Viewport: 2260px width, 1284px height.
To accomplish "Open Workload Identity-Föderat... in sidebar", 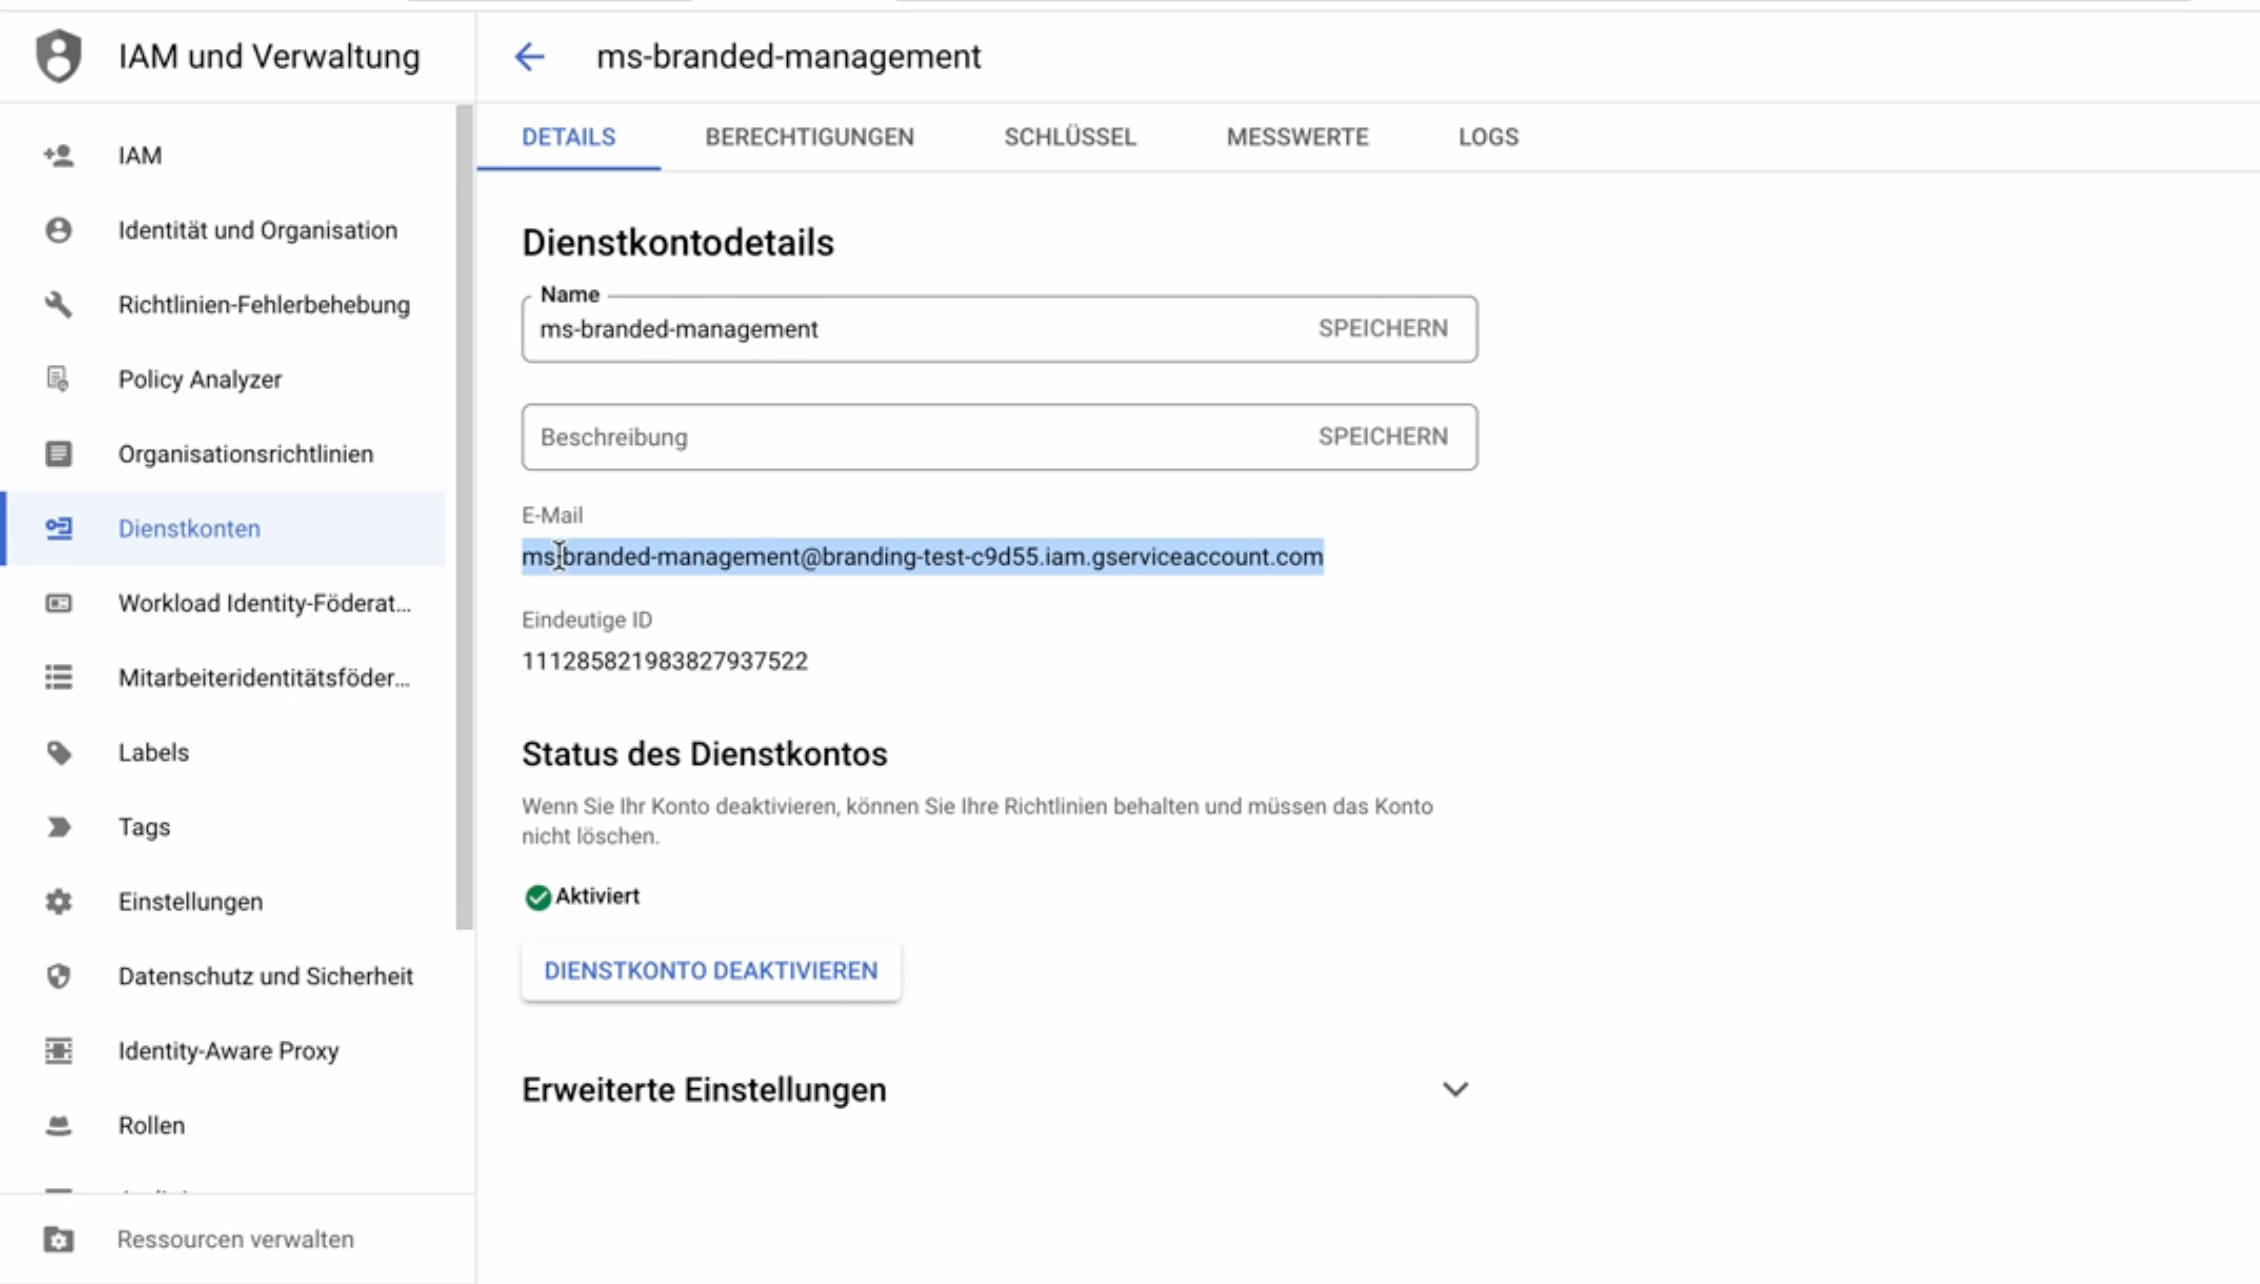I will pos(224,603).
